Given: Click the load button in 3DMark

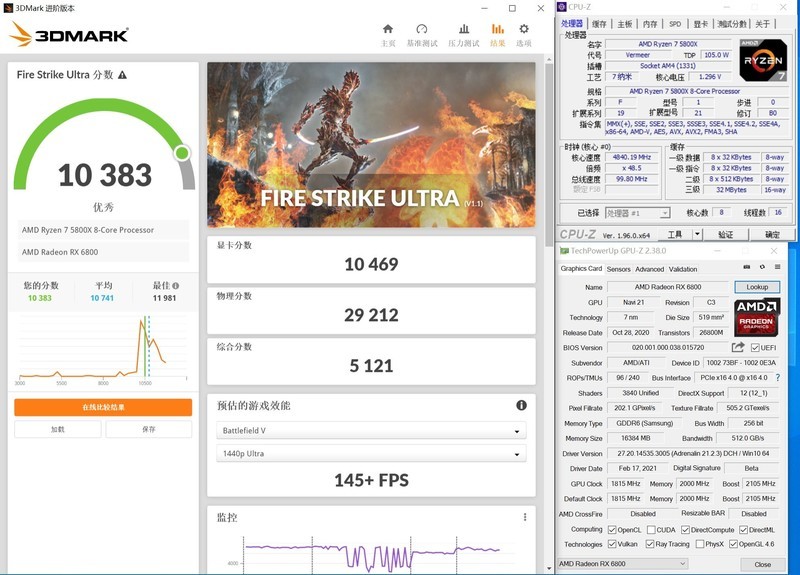Looking at the screenshot, I should [58, 429].
